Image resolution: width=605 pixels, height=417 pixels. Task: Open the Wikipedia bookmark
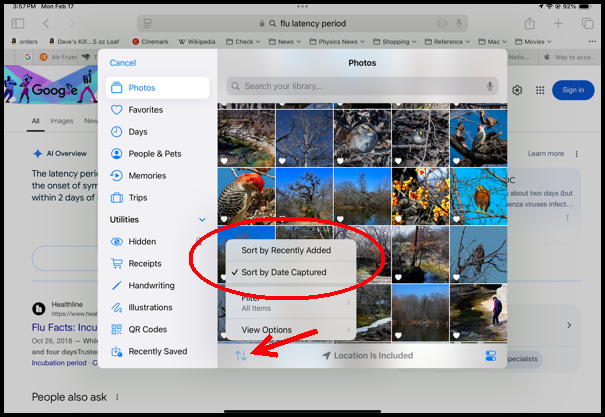197,42
